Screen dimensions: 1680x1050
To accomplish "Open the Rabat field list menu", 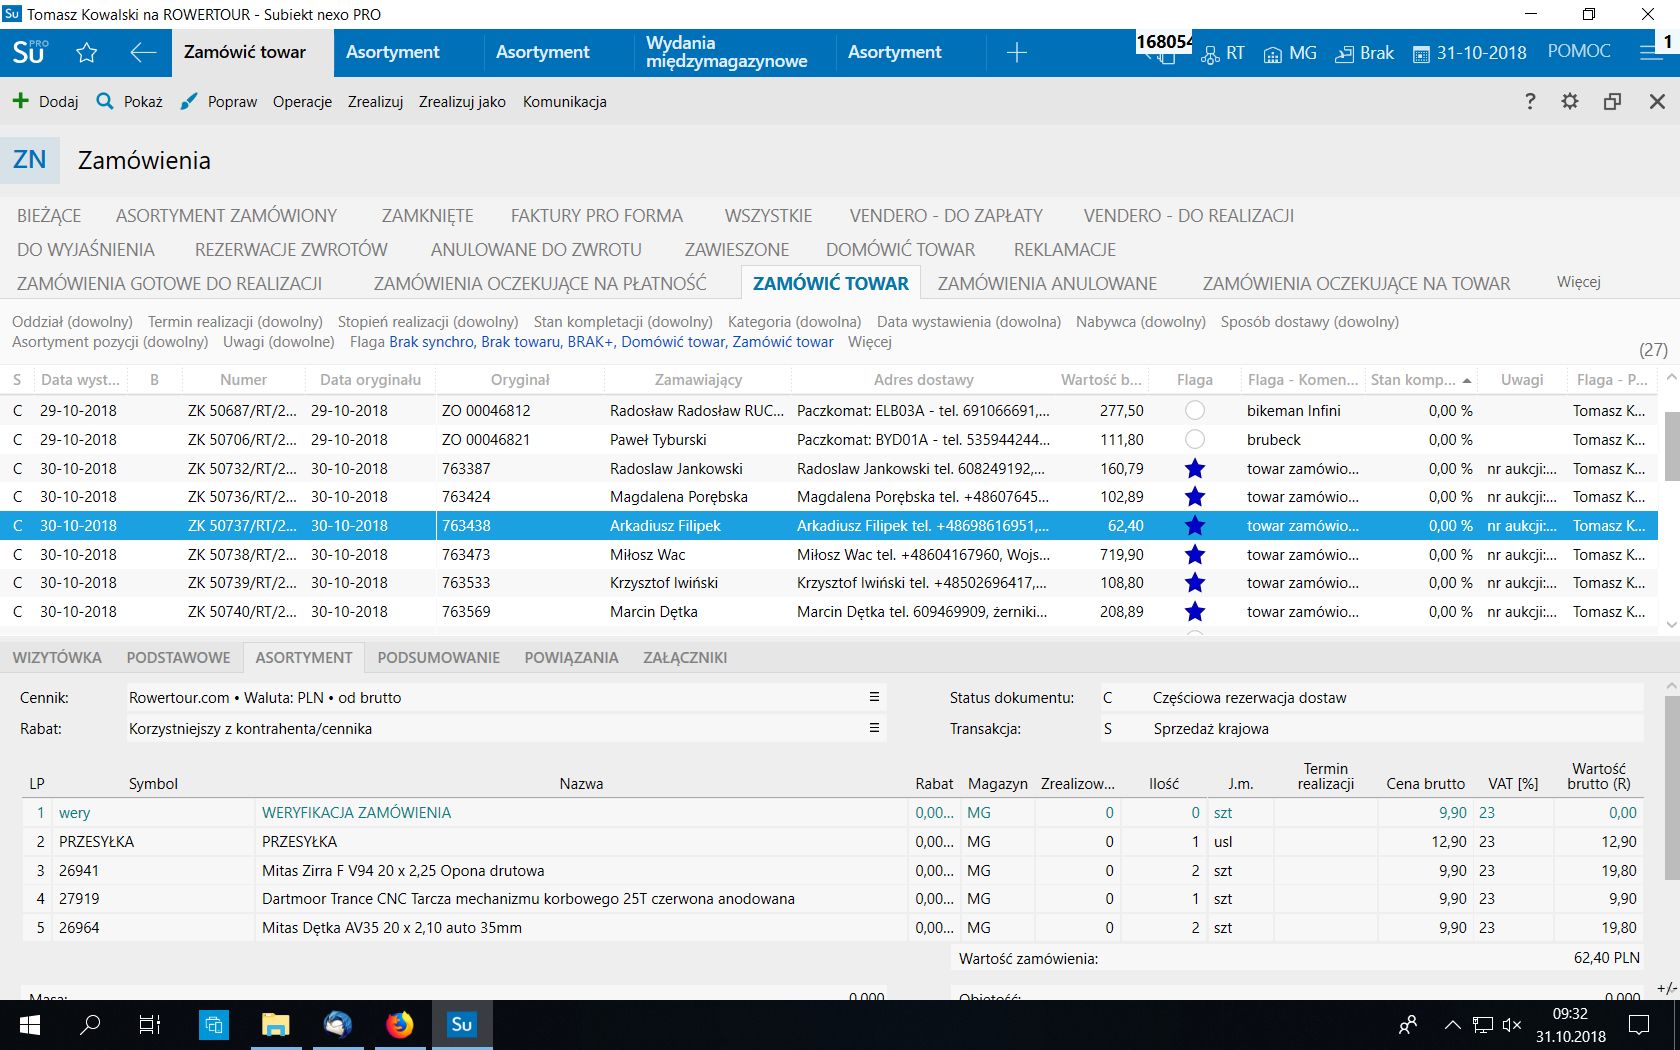I will click(x=874, y=728).
